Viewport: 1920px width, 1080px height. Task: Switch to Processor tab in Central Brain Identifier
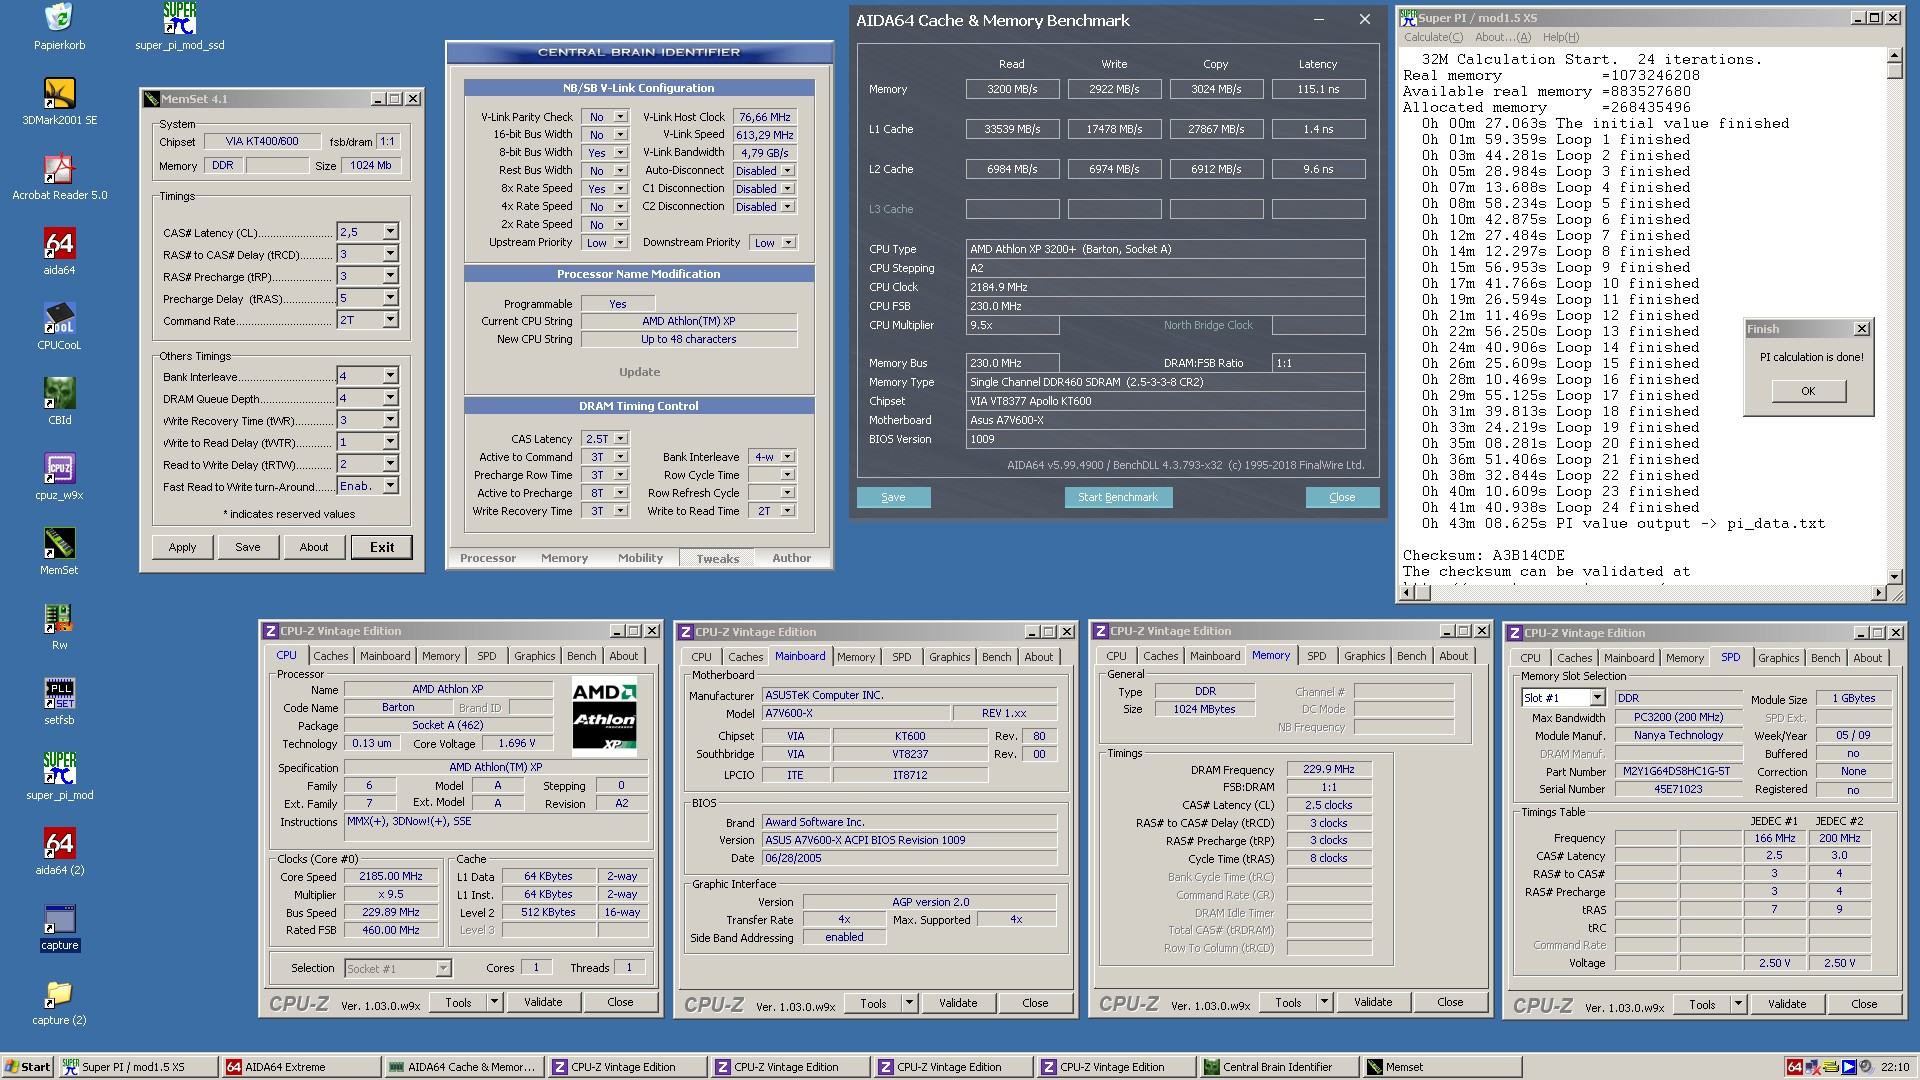click(x=488, y=558)
